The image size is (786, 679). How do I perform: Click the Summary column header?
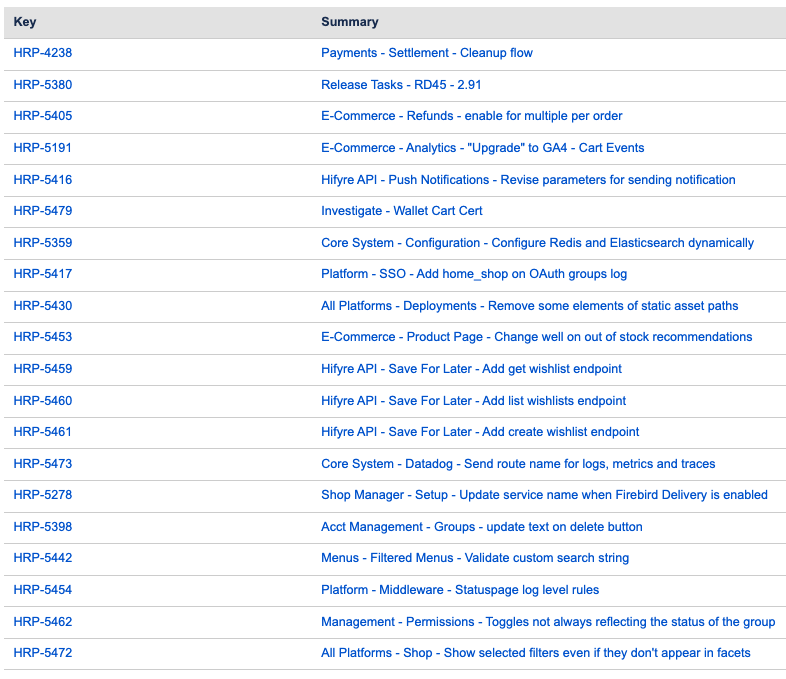click(349, 22)
